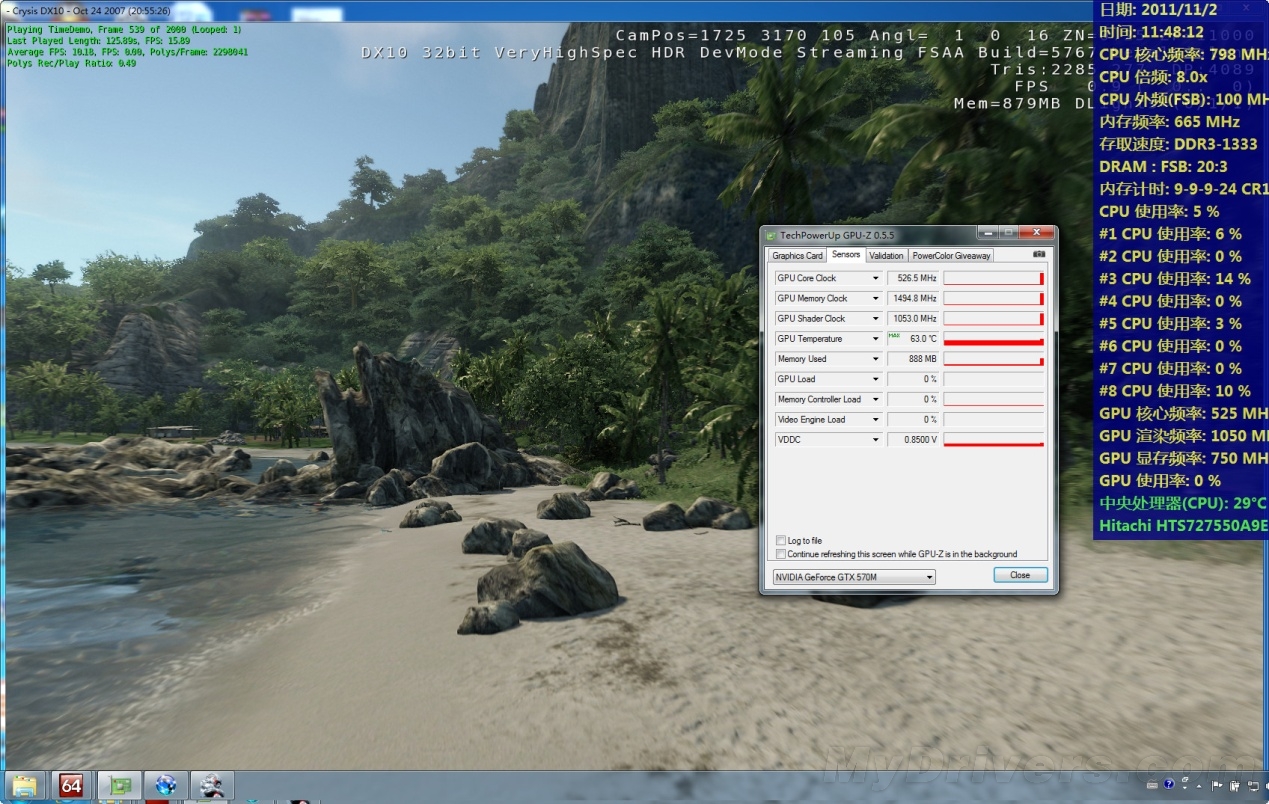
Task: Click the 1053.0 MHz shader clock value
Action: pos(913,318)
